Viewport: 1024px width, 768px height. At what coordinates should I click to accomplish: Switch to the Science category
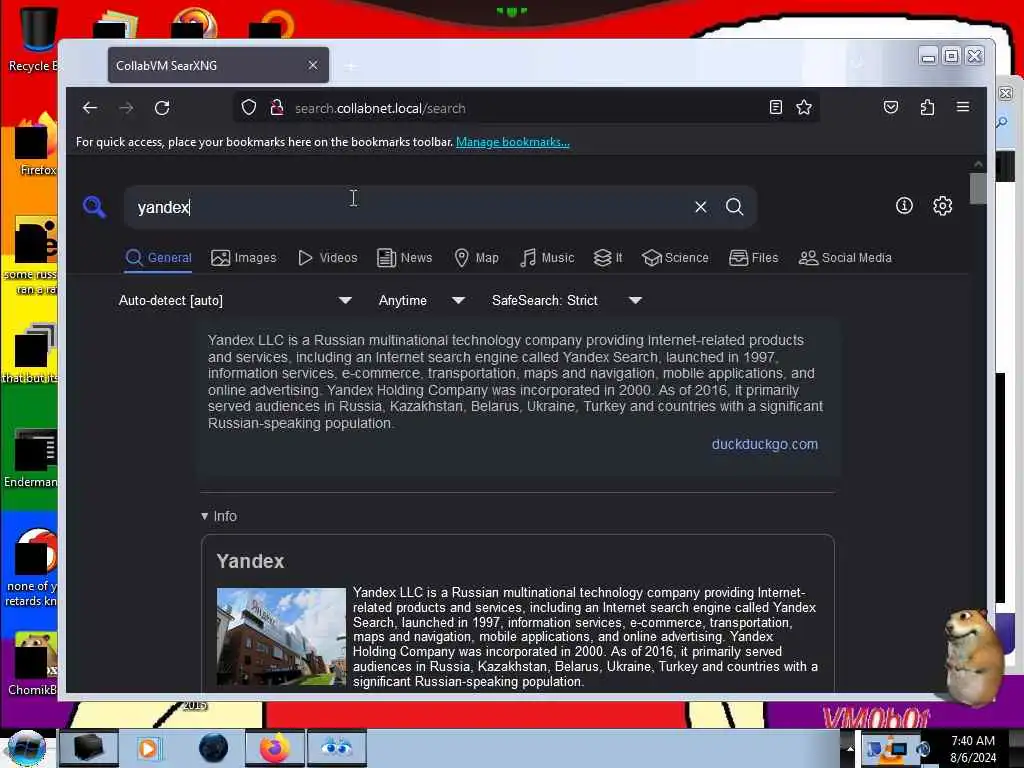click(675, 258)
